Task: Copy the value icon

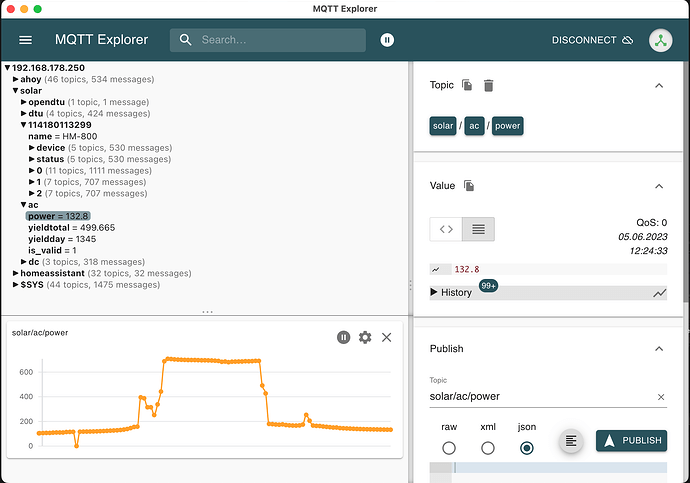Action: [469, 186]
